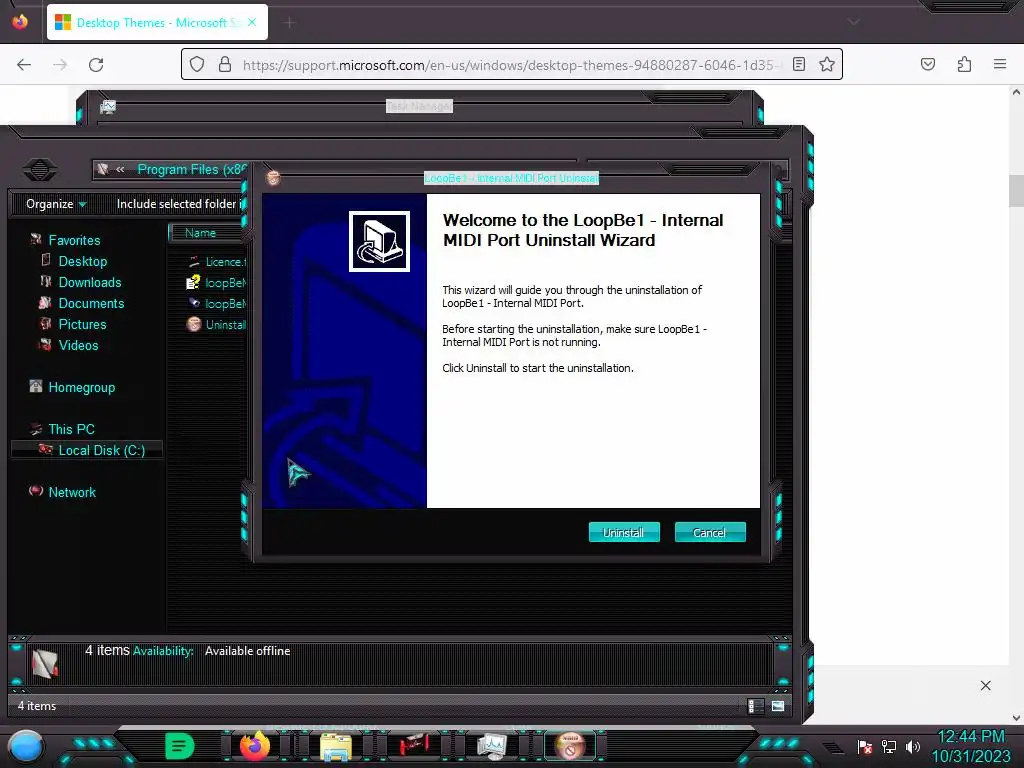
Task: Click Explorer back navigation hexagon button
Action: tap(40, 170)
